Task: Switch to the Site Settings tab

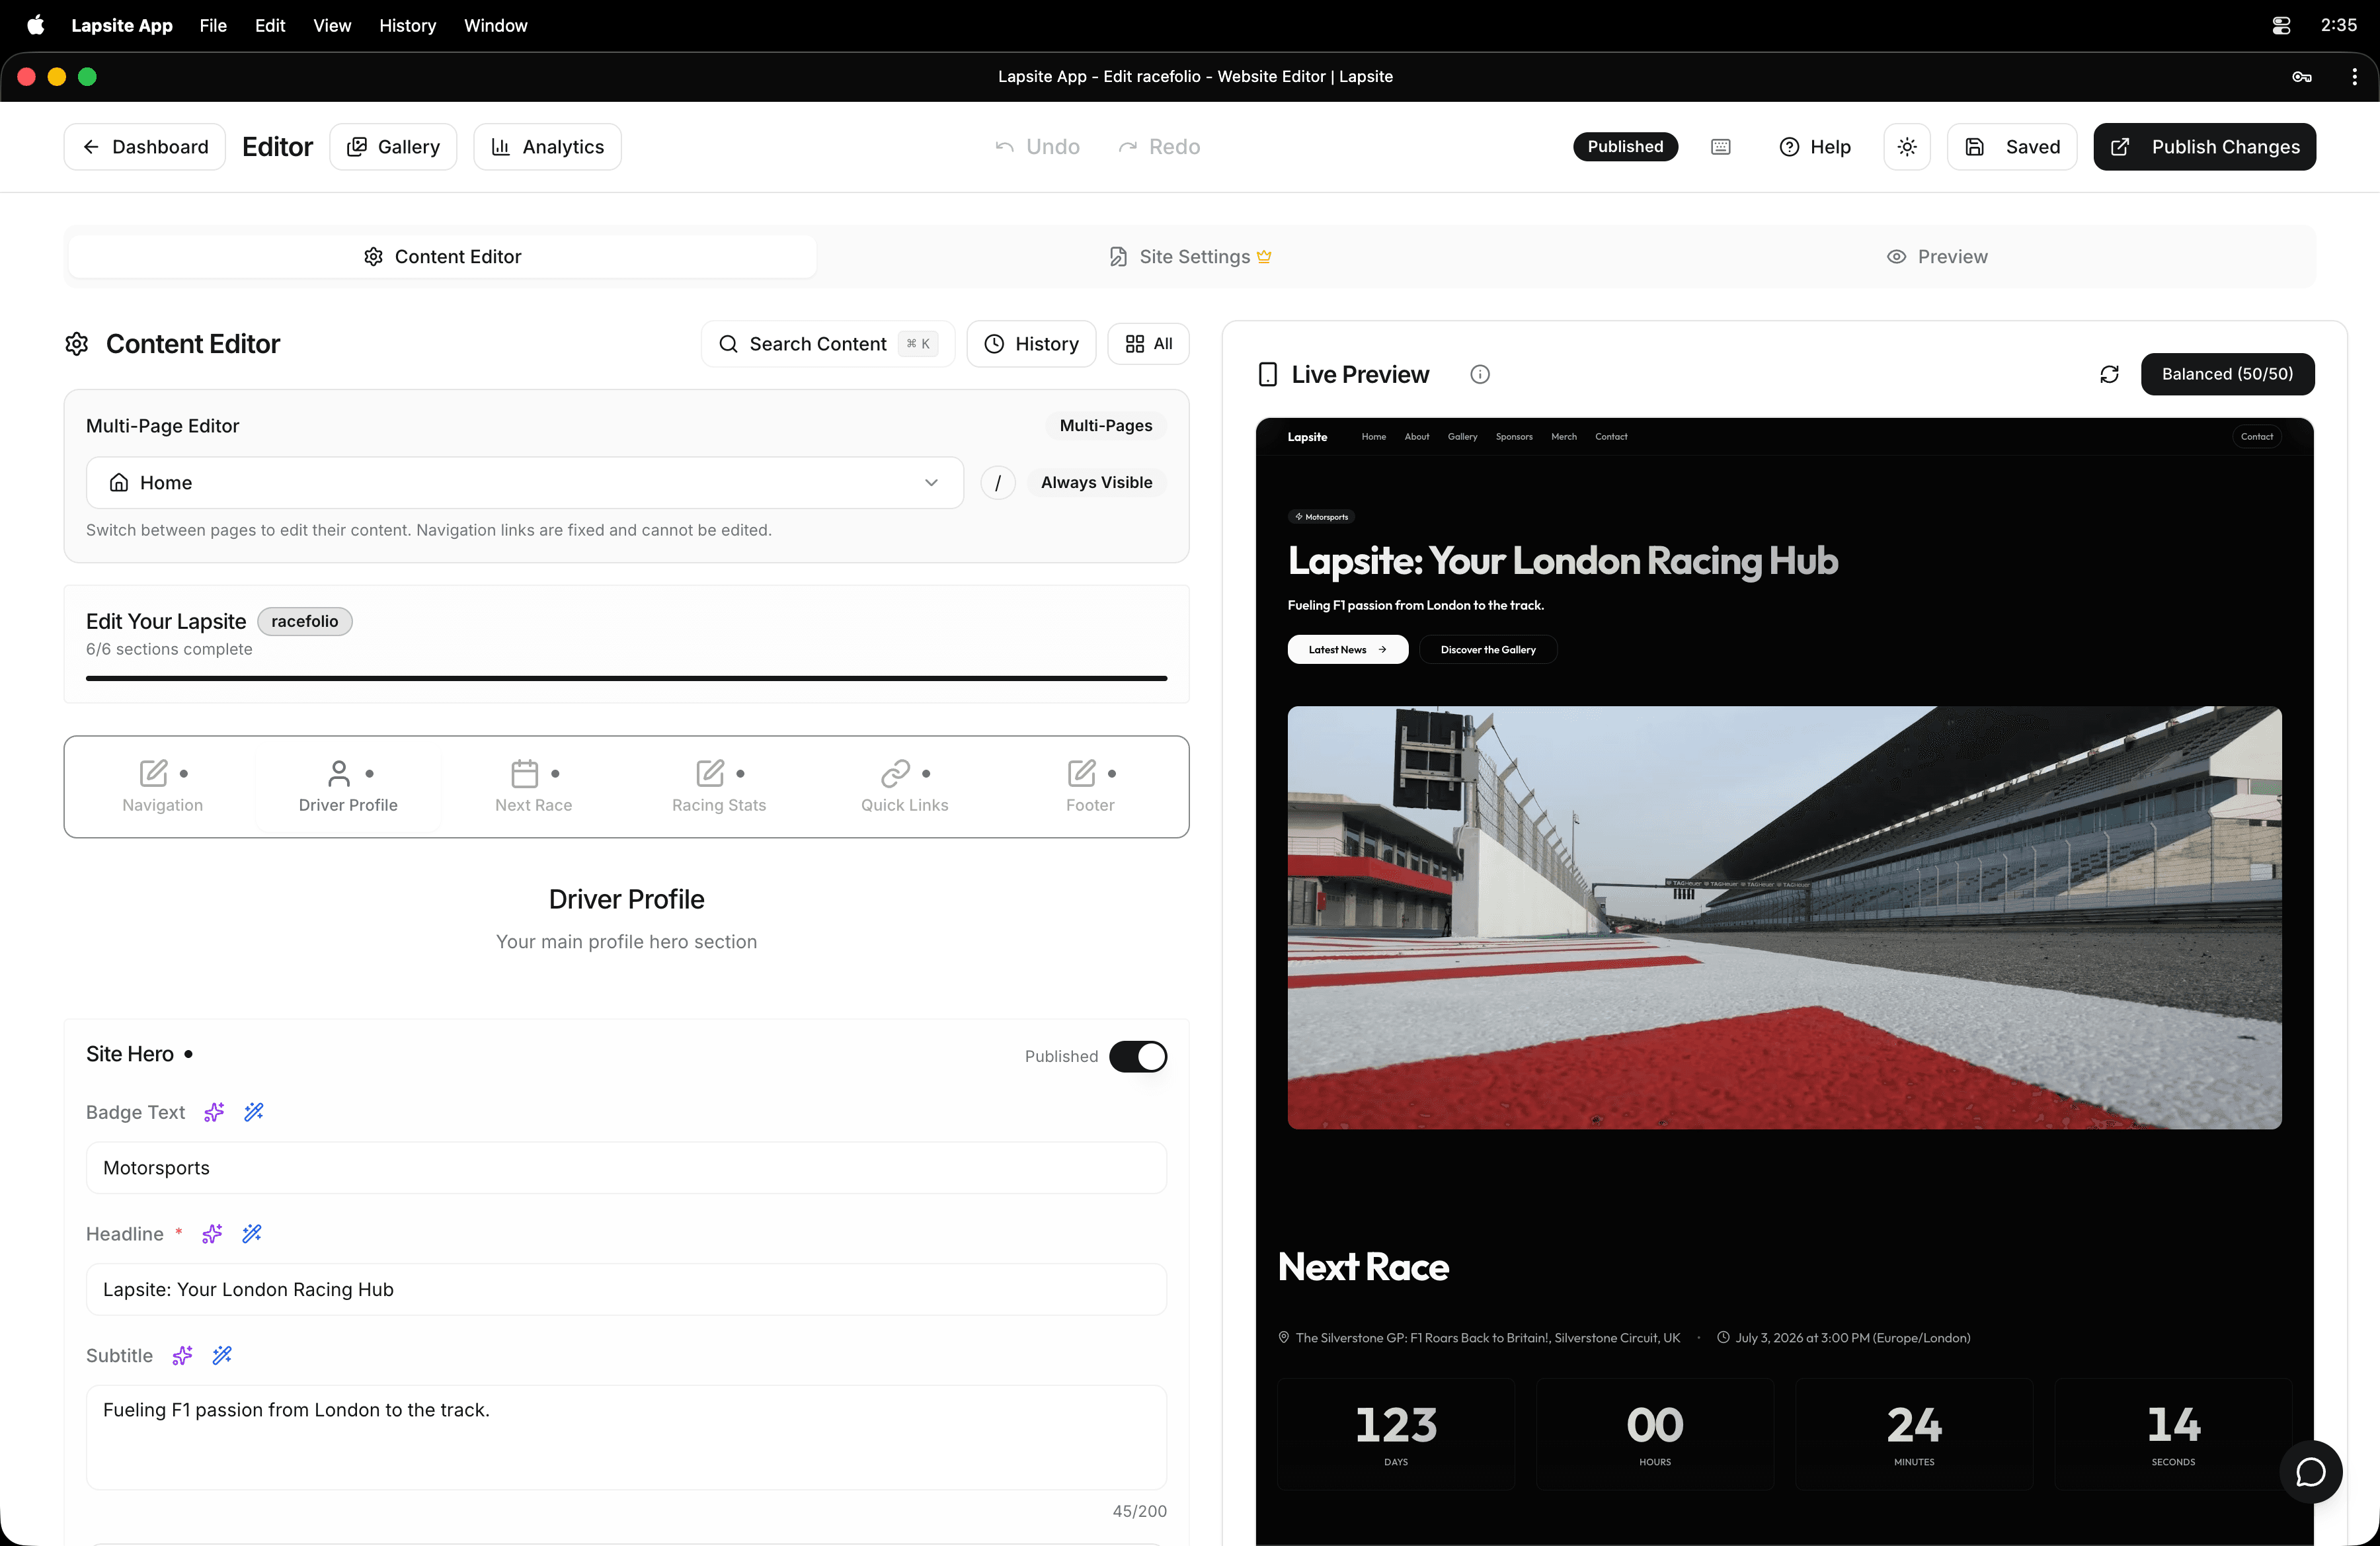Action: 1189,256
